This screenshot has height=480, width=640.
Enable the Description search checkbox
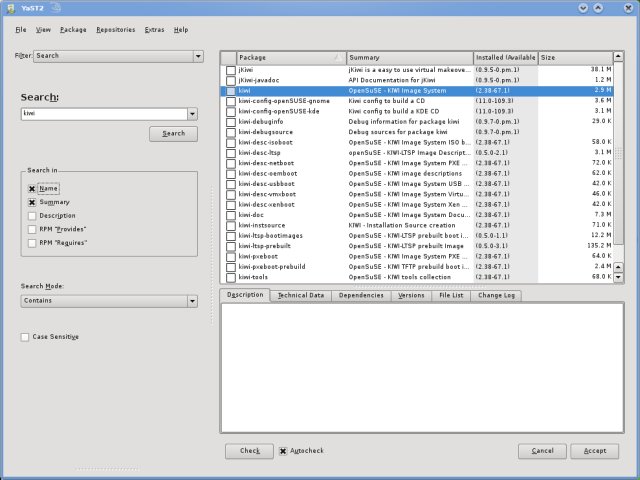click(x=32, y=215)
